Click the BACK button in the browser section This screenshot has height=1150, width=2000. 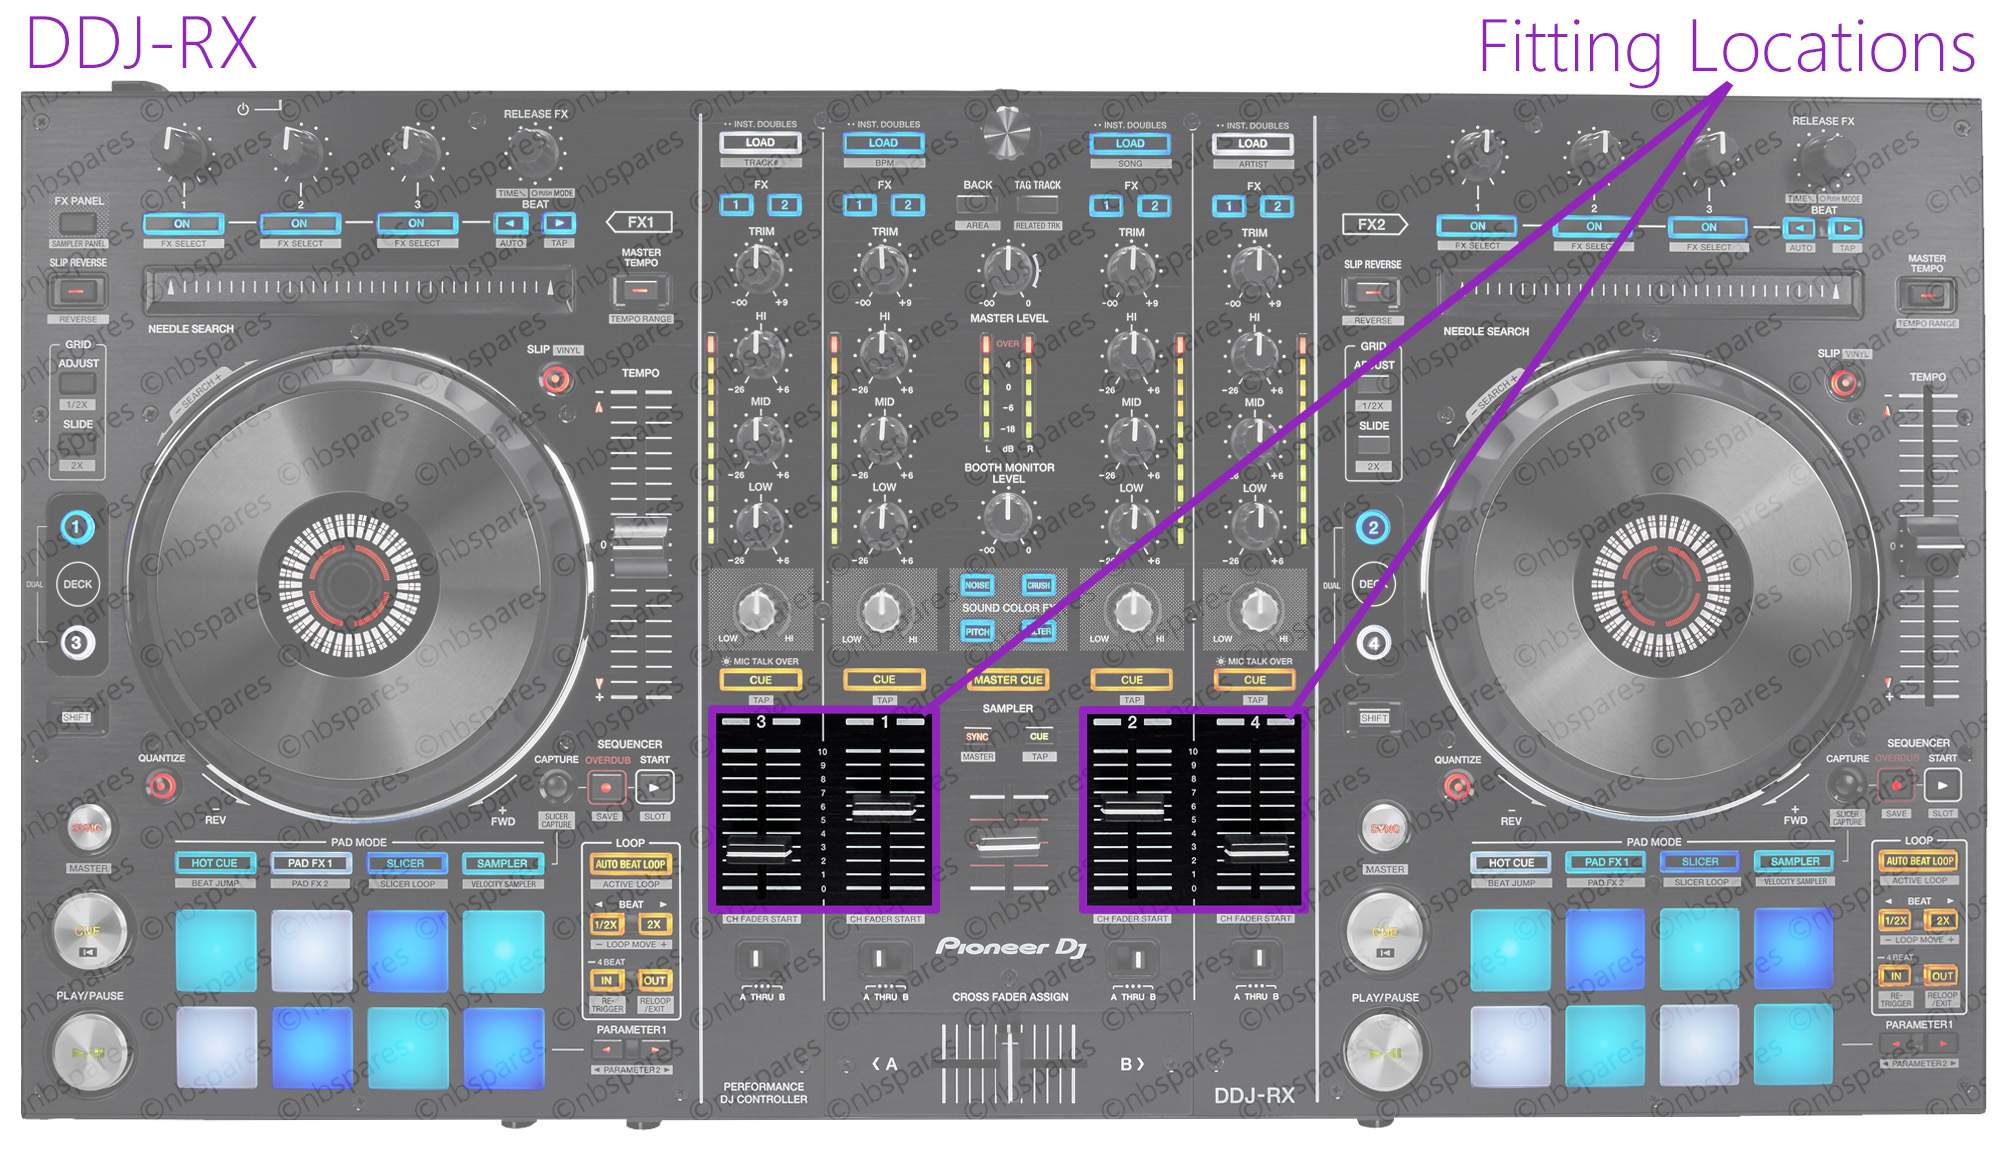(x=977, y=205)
